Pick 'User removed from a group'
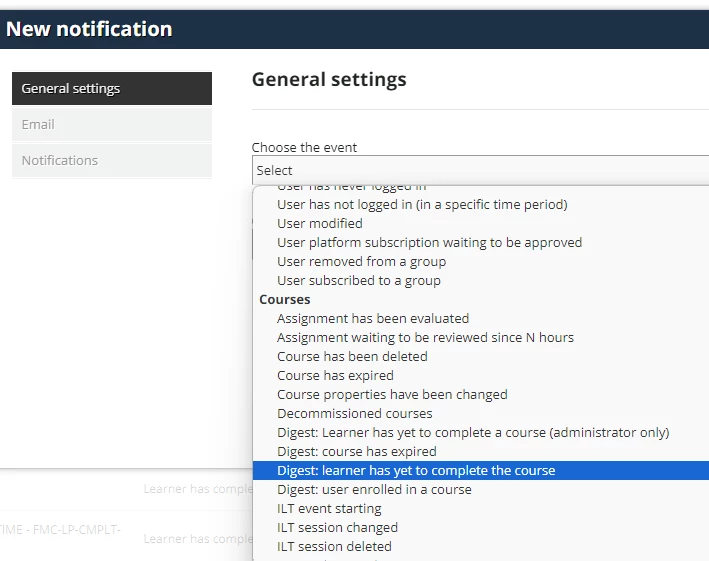The height and width of the screenshot is (561, 709). click(361, 262)
